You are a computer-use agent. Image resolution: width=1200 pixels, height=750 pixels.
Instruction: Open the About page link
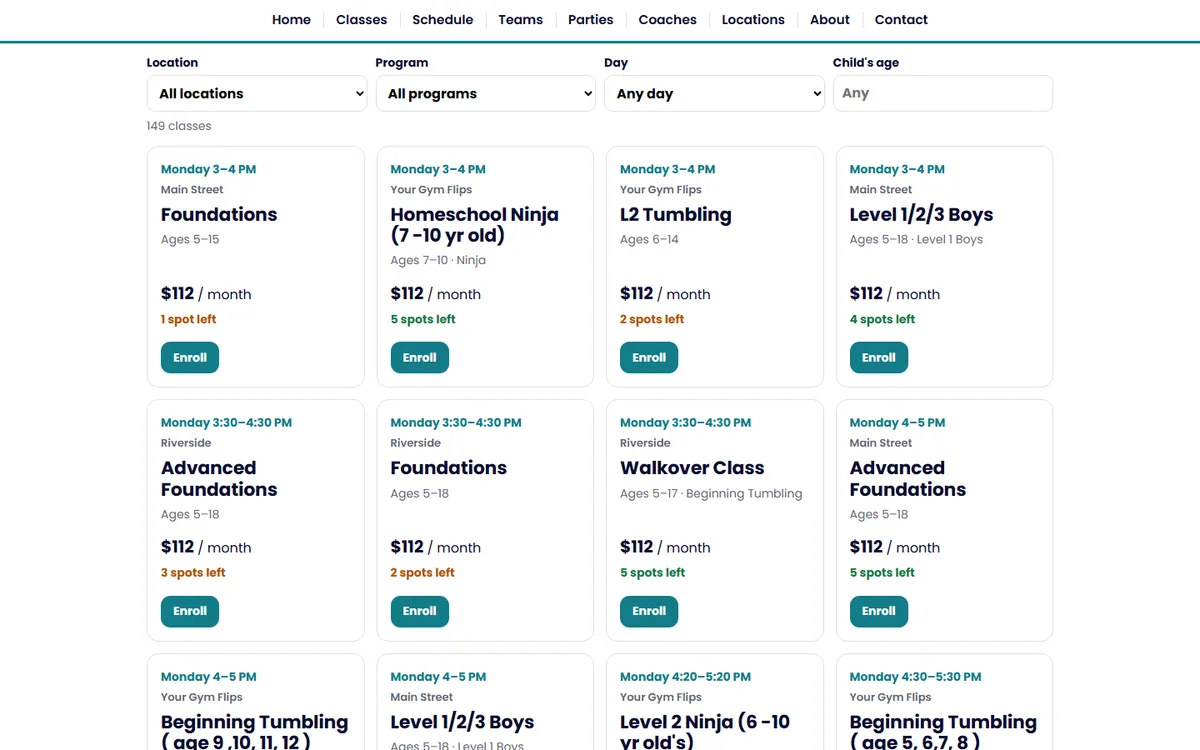(x=830, y=20)
